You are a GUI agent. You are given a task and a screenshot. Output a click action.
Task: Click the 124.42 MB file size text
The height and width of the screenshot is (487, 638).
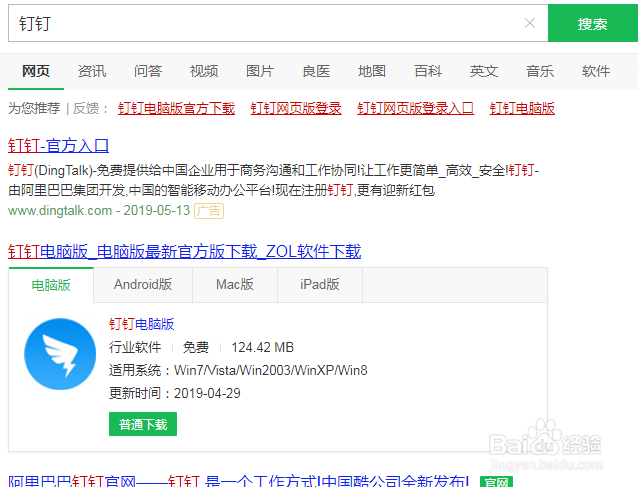point(262,347)
